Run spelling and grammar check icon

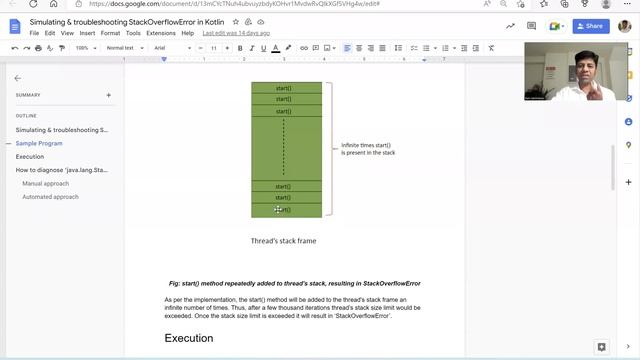[50, 48]
